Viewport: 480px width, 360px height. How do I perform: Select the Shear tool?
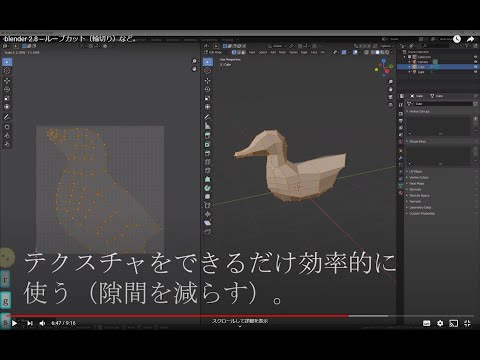coord(207,223)
